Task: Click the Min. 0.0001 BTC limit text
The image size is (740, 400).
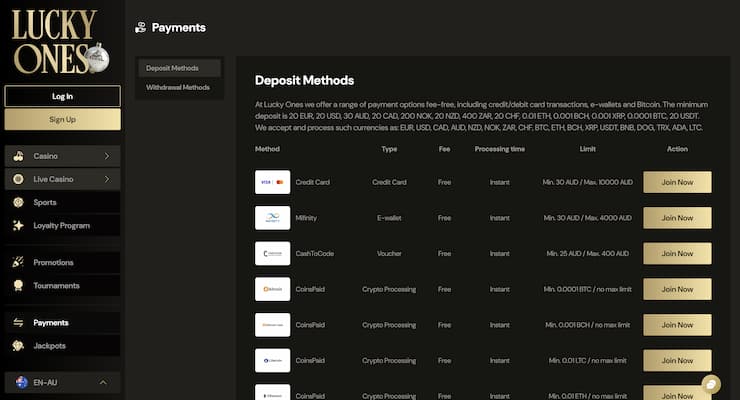Action: tap(588, 289)
